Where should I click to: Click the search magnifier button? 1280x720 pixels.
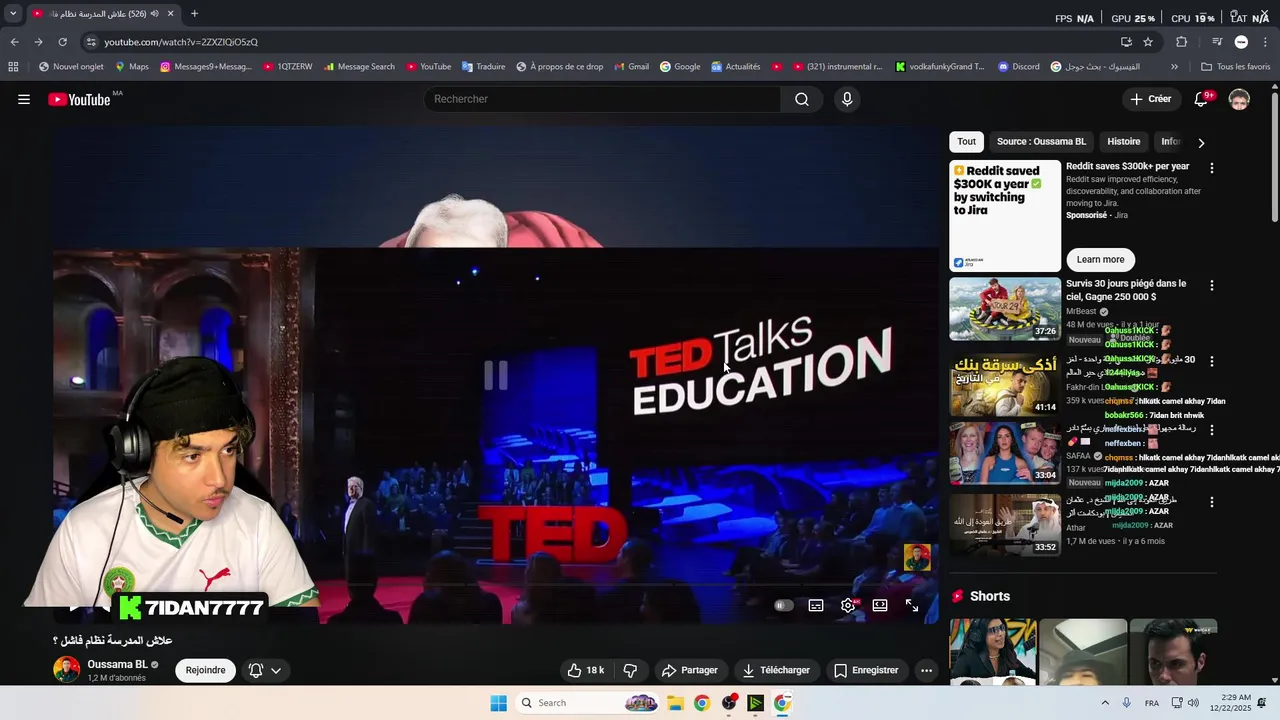coord(802,99)
